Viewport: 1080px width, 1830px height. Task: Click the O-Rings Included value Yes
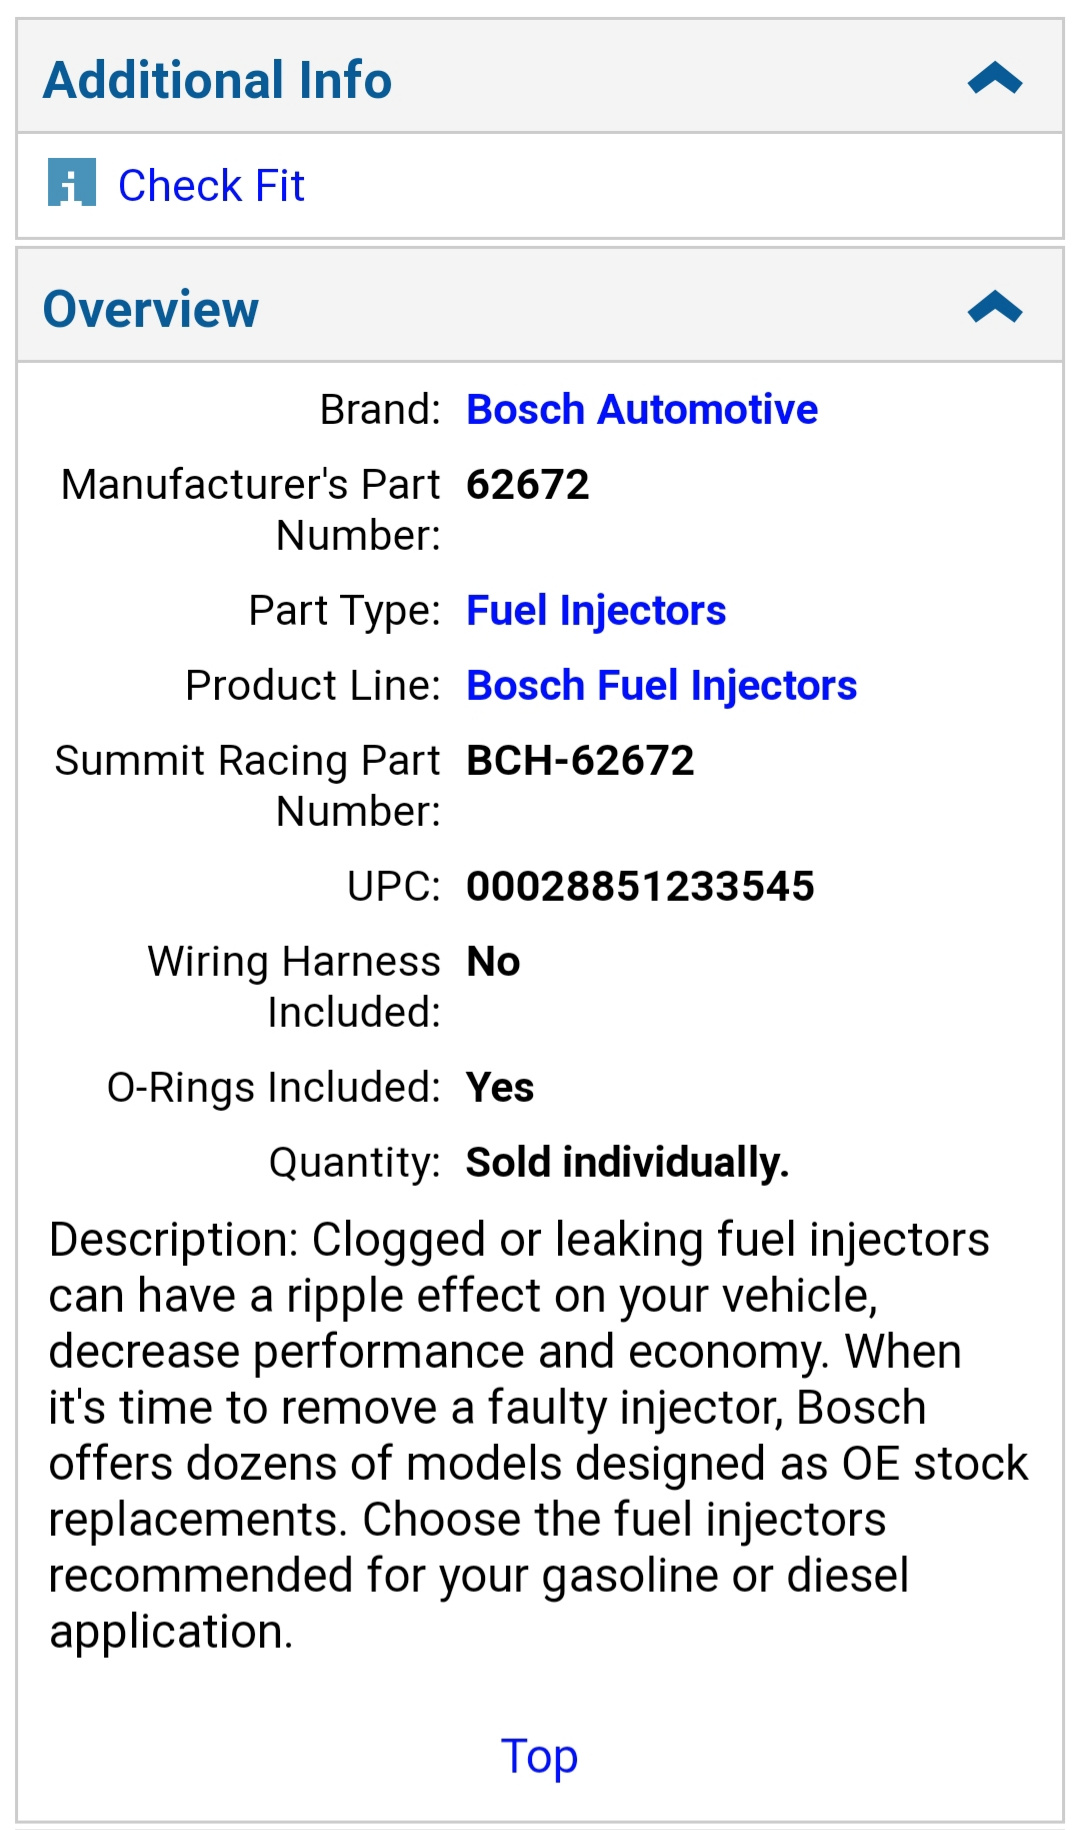click(x=500, y=1088)
